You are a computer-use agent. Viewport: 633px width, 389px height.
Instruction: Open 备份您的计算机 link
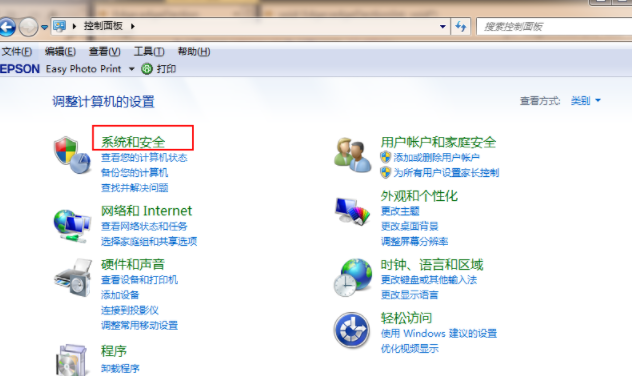tap(134, 173)
